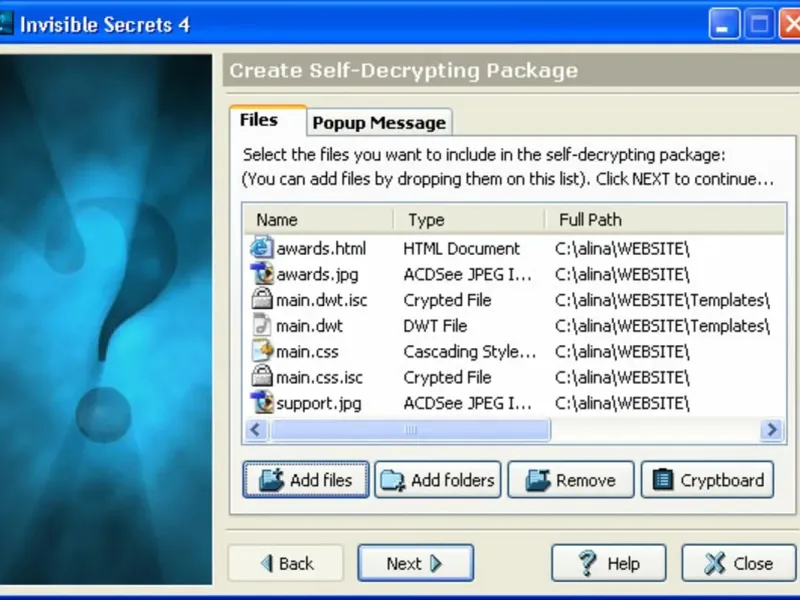Click the full path of main.dwt

[662, 326]
